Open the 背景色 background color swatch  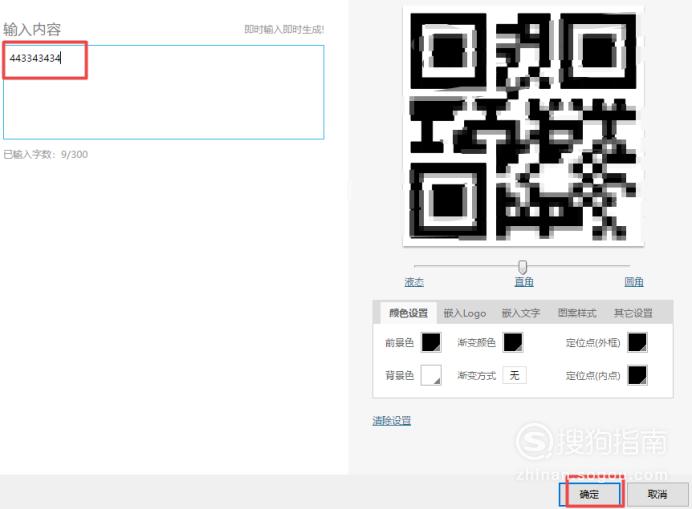point(431,375)
